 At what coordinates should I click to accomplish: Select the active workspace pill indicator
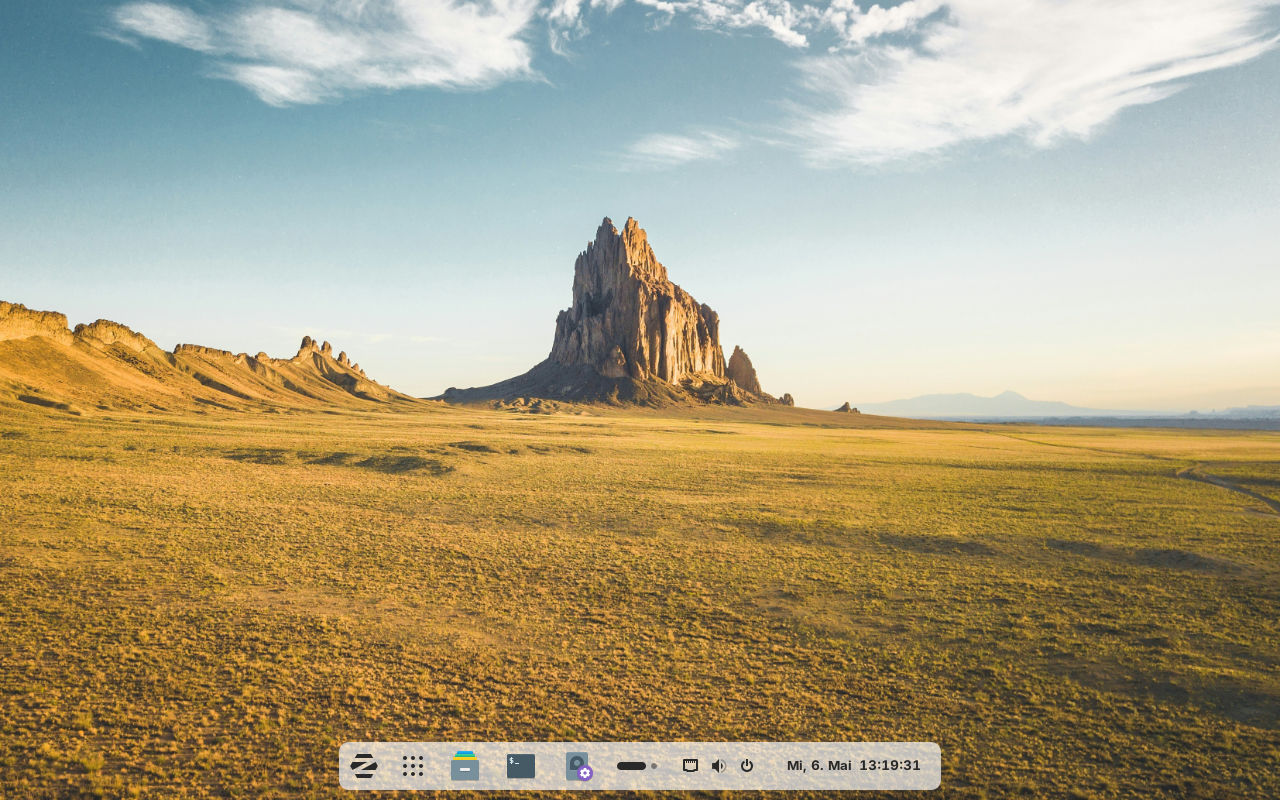click(x=631, y=766)
